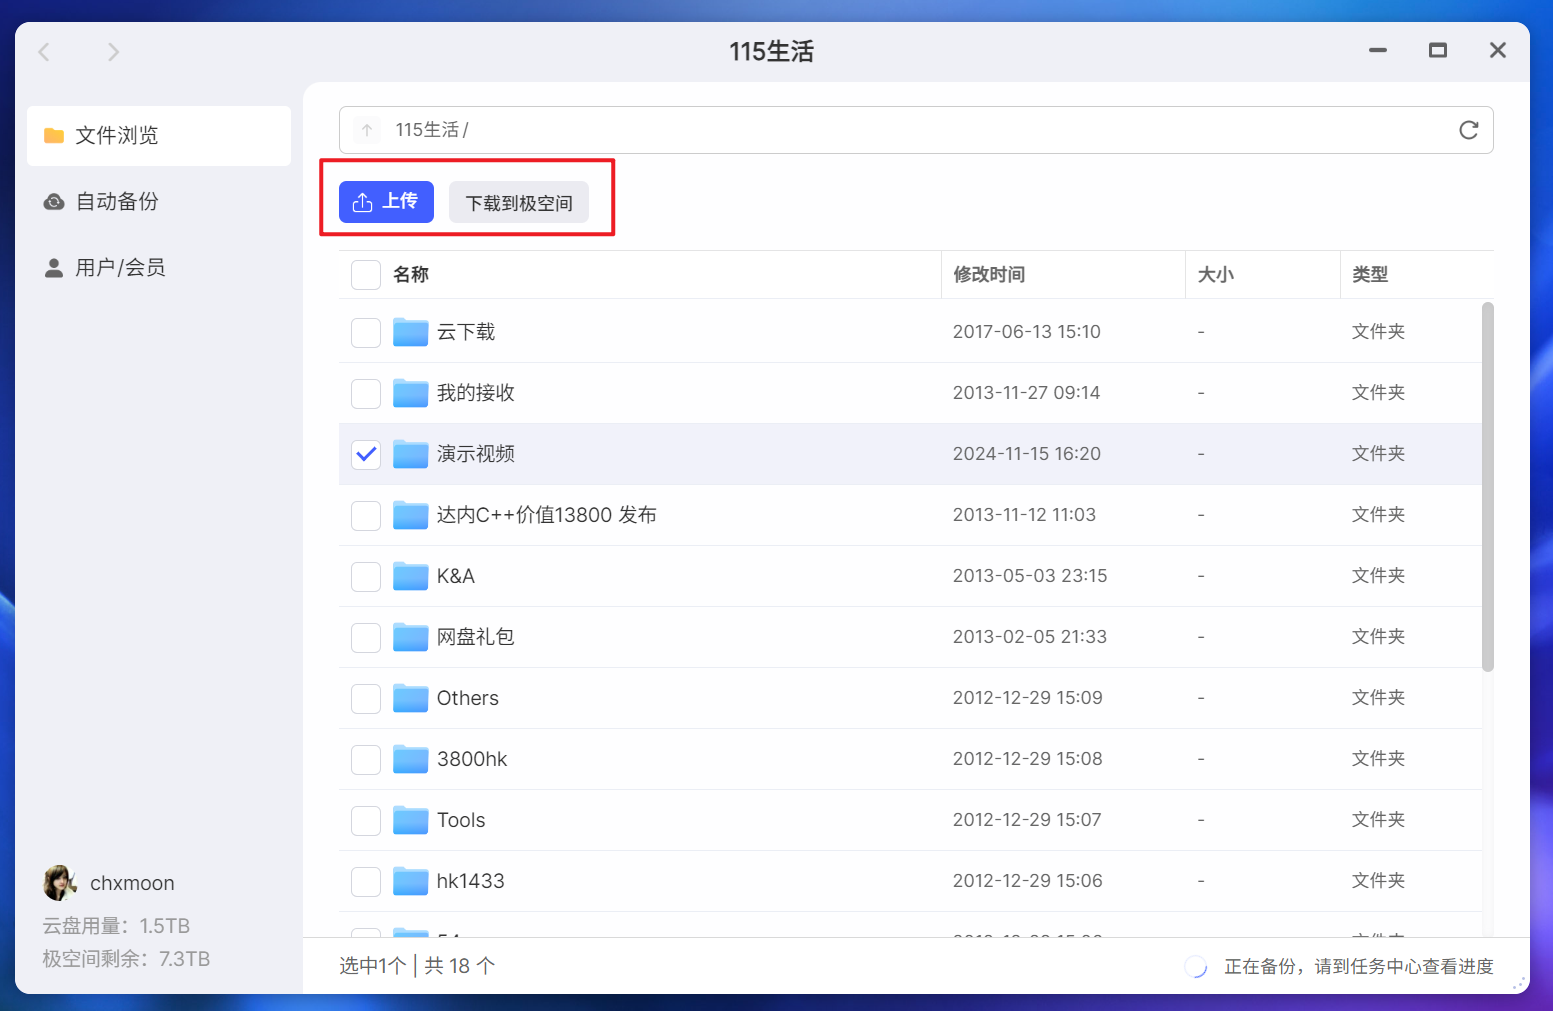
Task: Refresh the file list
Action: [1468, 130]
